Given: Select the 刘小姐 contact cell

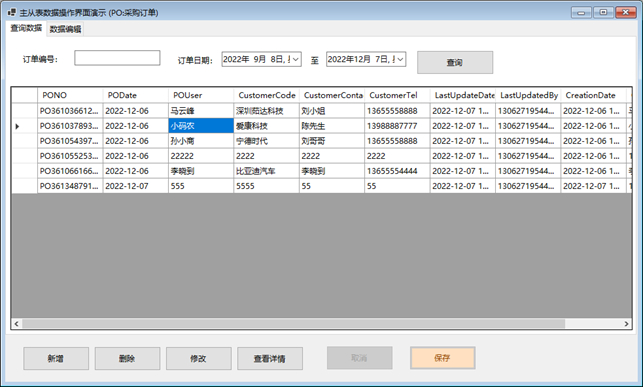Looking at the screenshot, I should (332, 111).
